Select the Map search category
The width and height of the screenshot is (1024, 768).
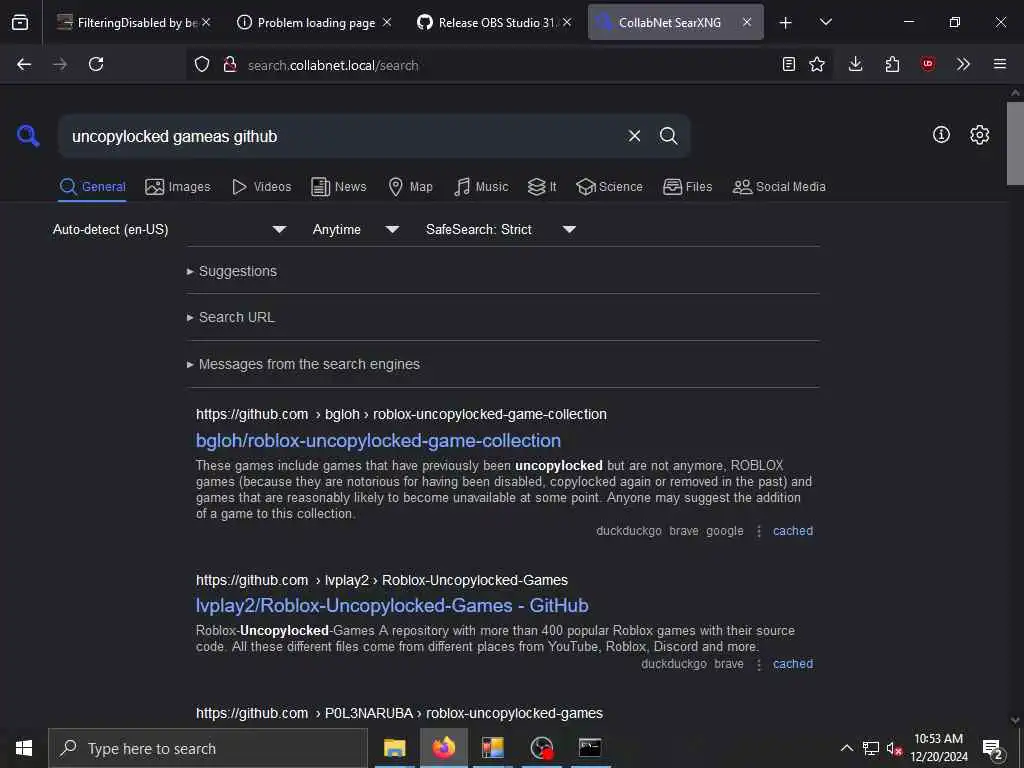(411, 187)
